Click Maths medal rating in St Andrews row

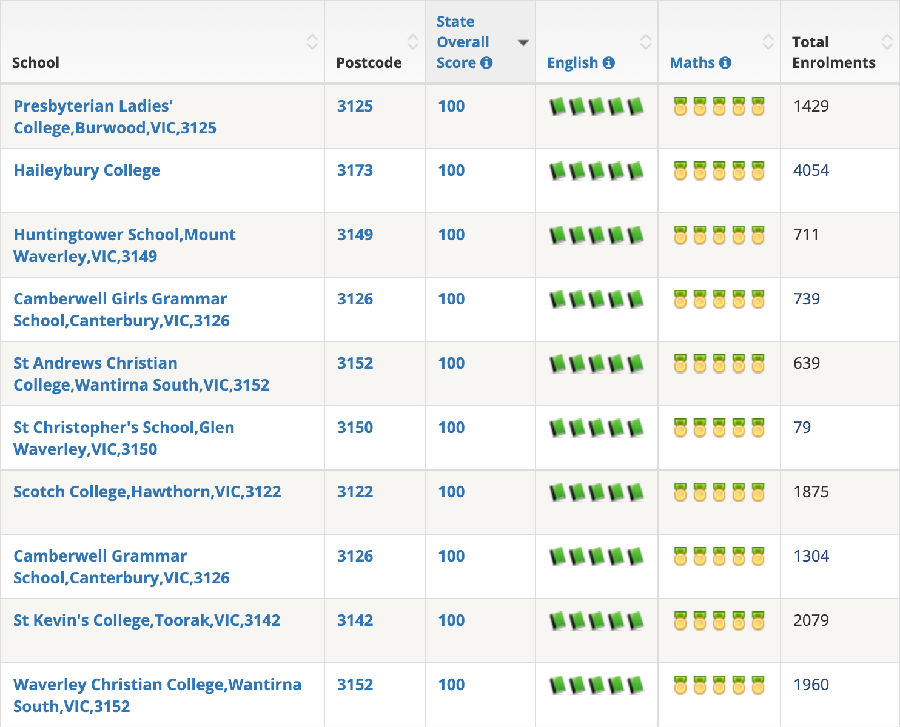coord(719,363)
